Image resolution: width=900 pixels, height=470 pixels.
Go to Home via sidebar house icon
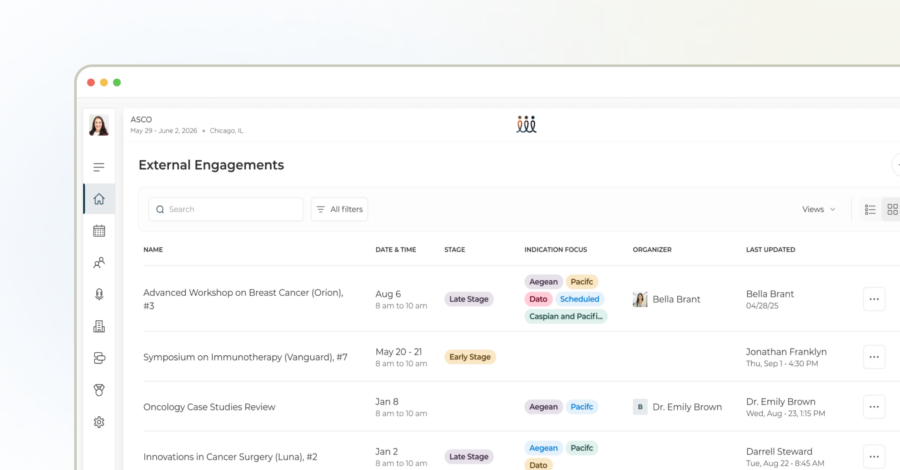[99, 199]
